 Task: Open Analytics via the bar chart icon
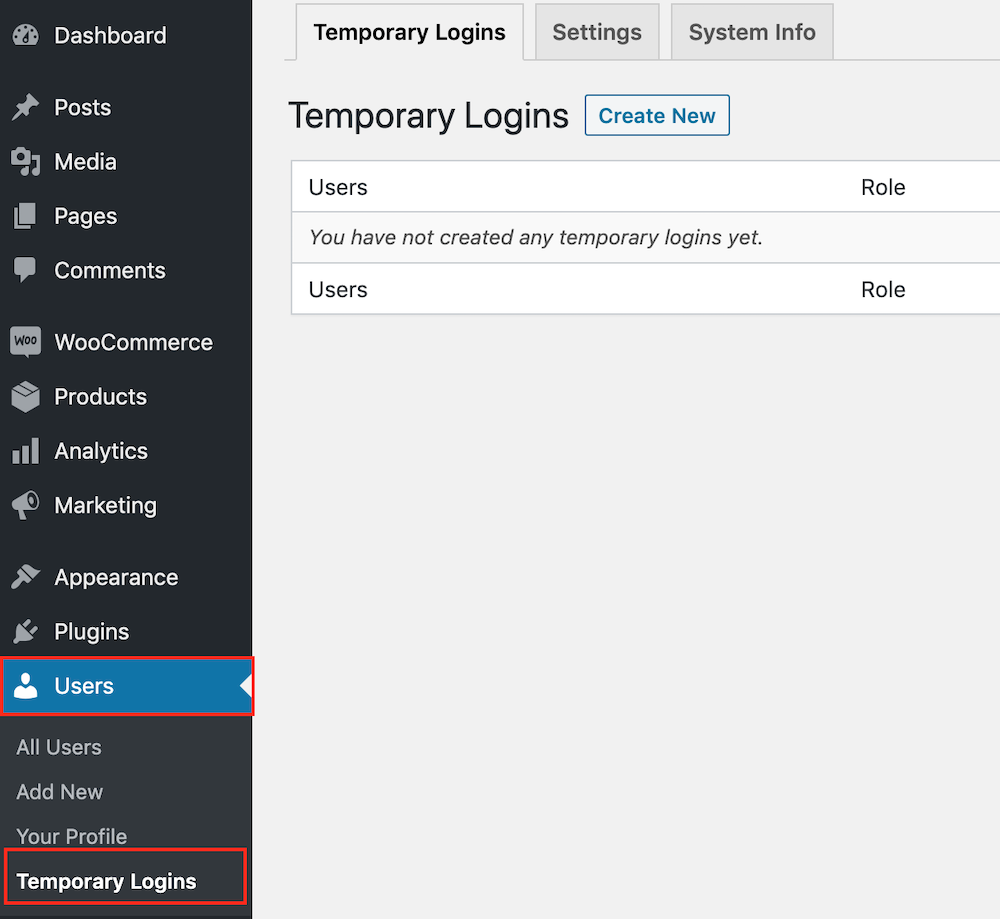coord(25,451)
